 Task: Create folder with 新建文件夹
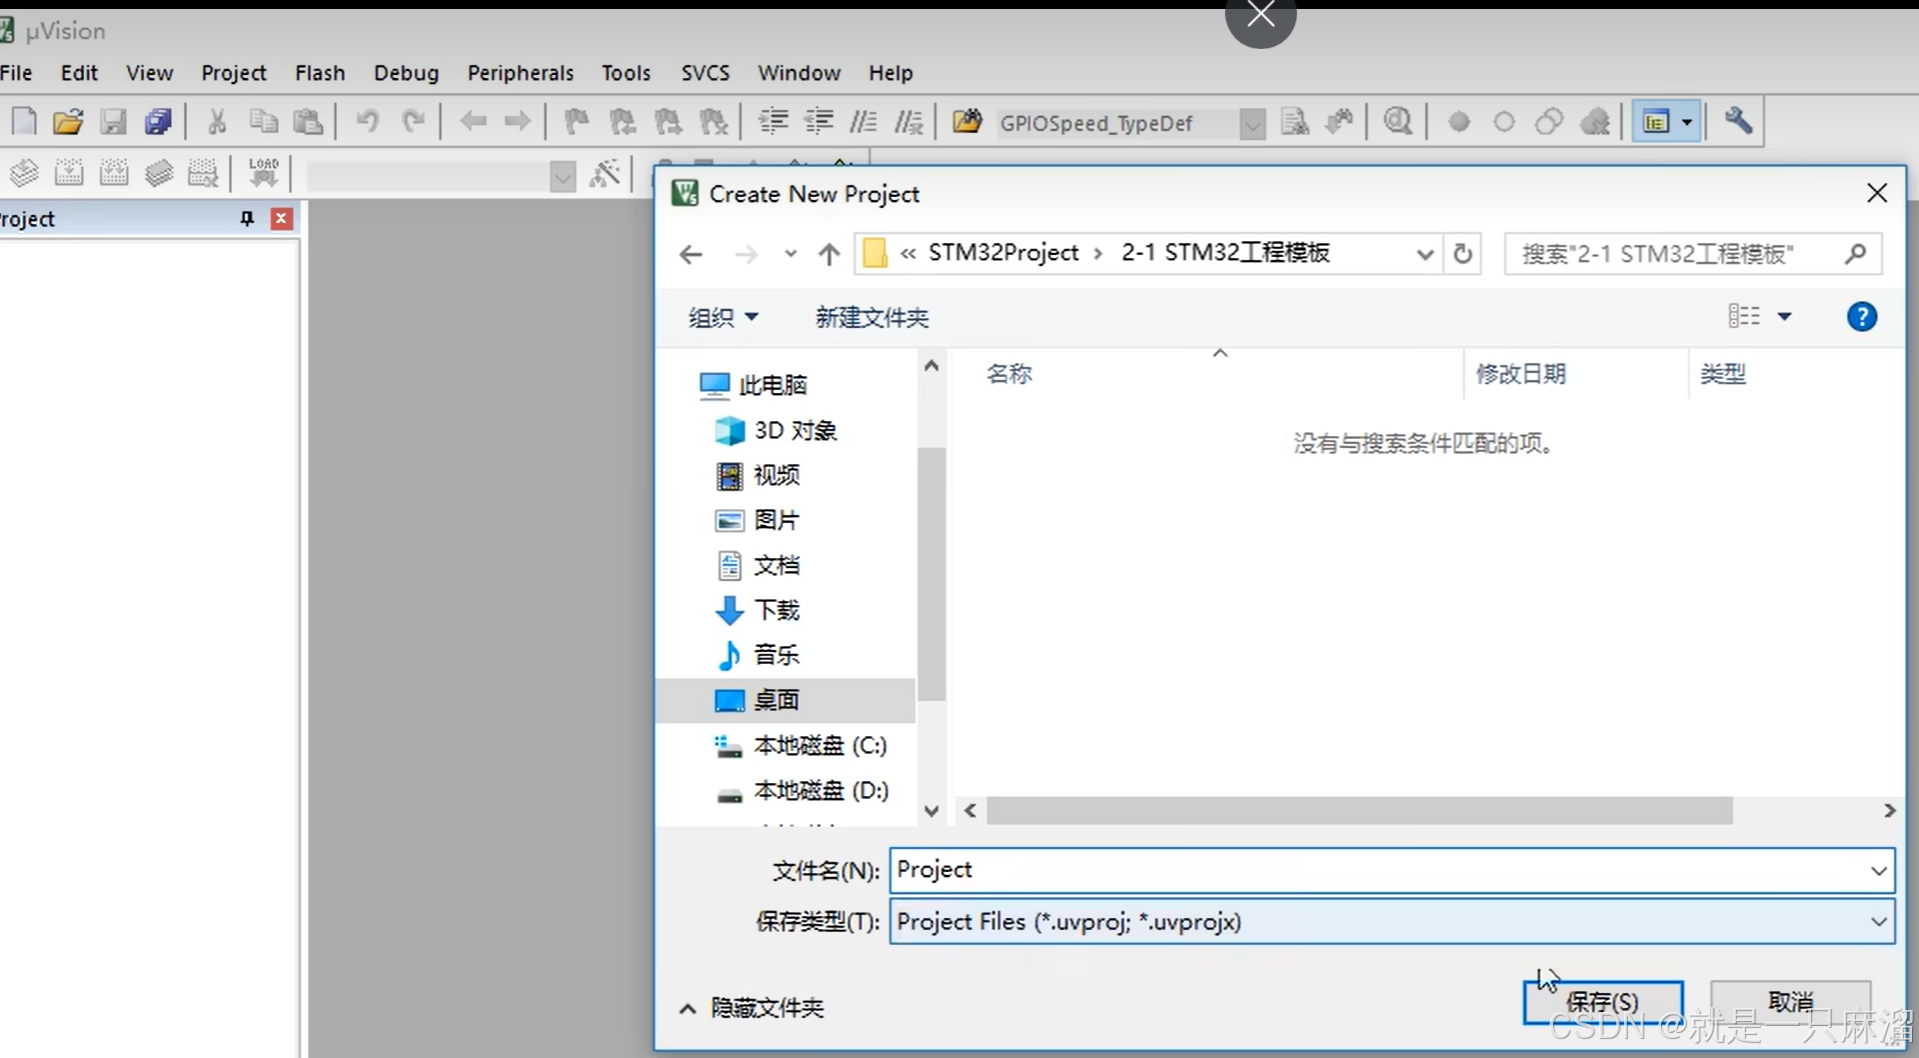(x=872, y=317)
